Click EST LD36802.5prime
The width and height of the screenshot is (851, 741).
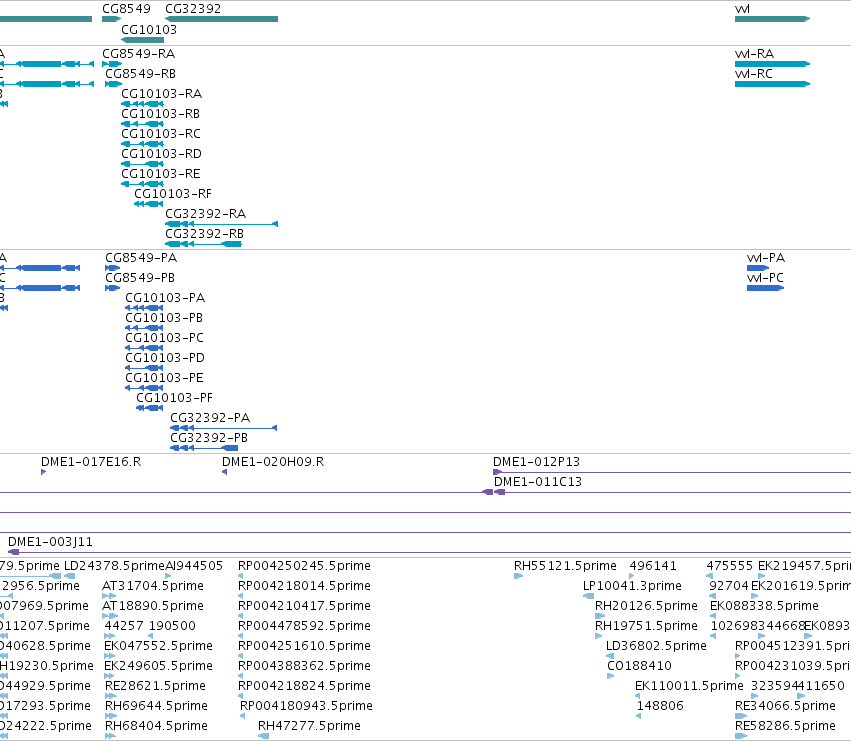(x=656, y=646)
